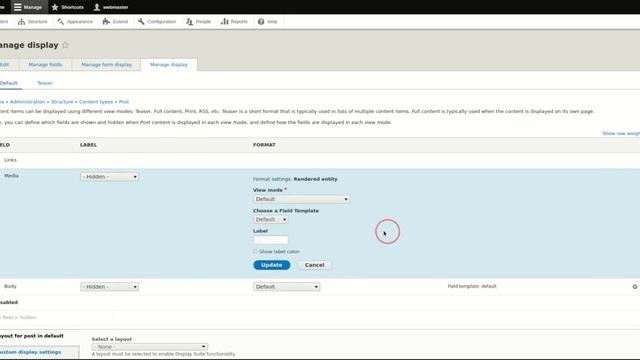Click the Show row weights link
This screenshot has width=640, height=360.
pyautogui.click(x=621, y=133)
